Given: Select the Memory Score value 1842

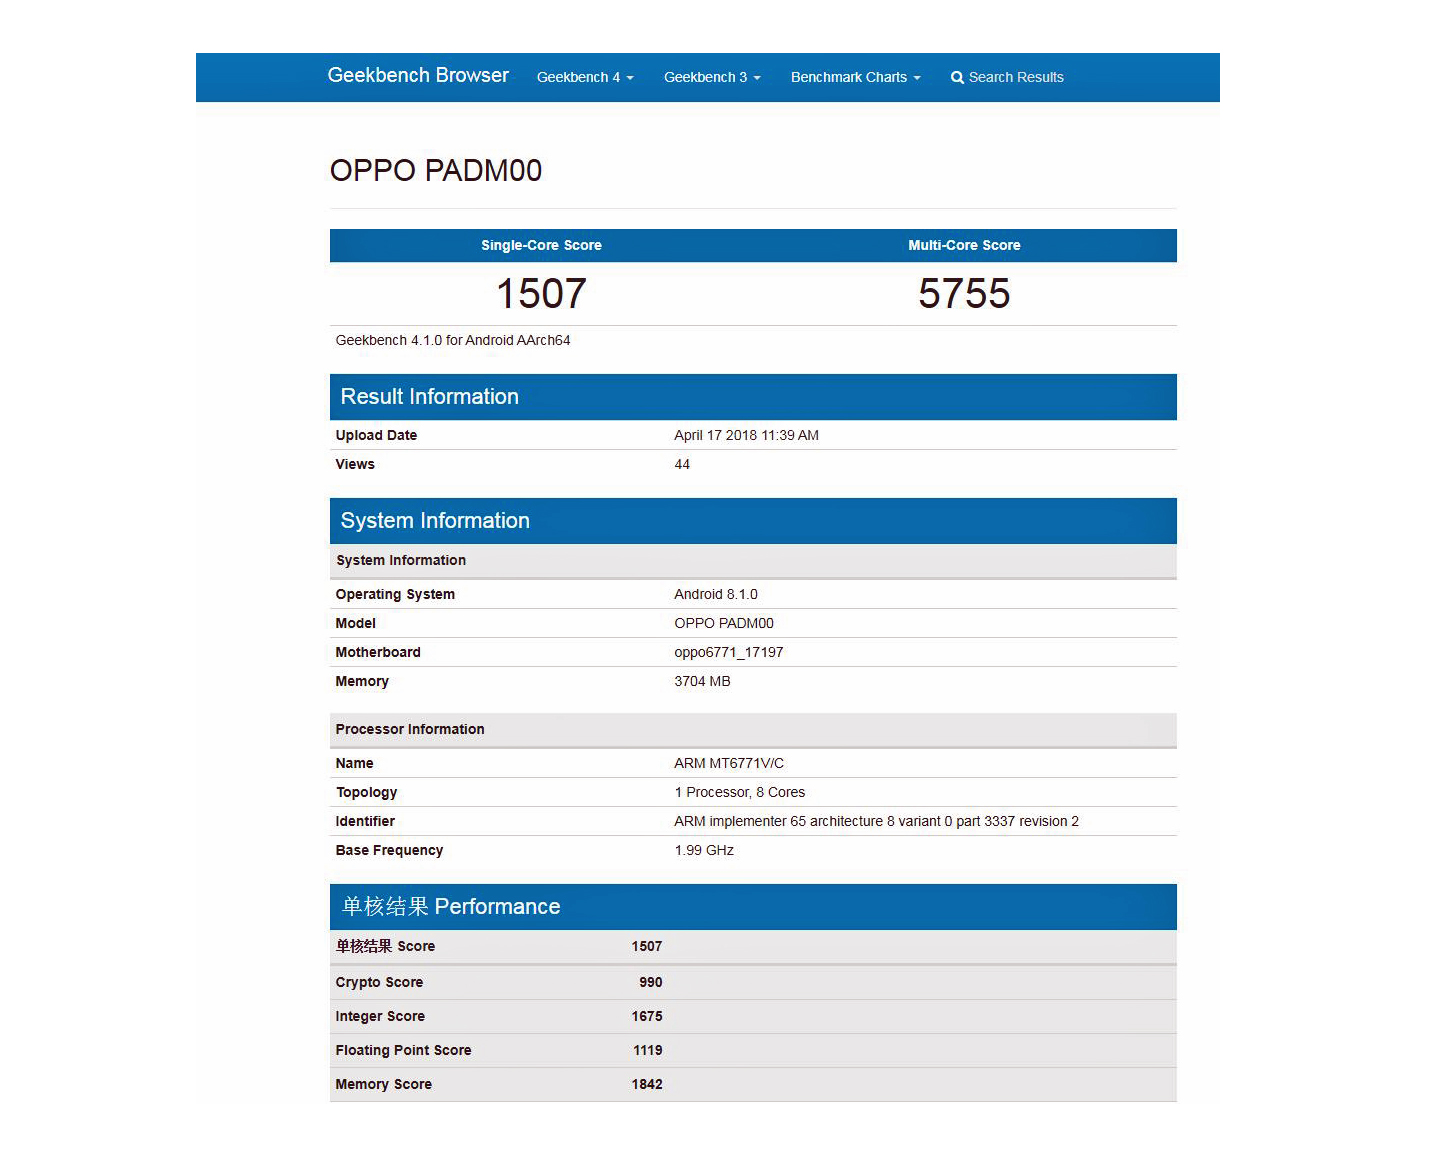Looking at the screenshot, I should 647,1085.
